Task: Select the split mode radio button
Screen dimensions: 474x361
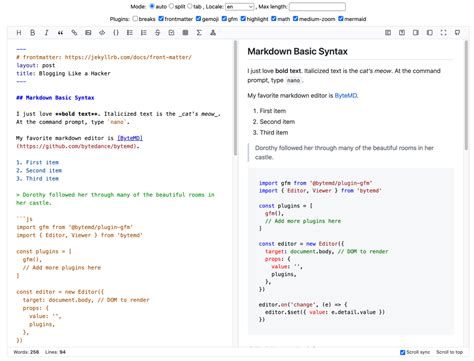Action: (x=171, y=6)
